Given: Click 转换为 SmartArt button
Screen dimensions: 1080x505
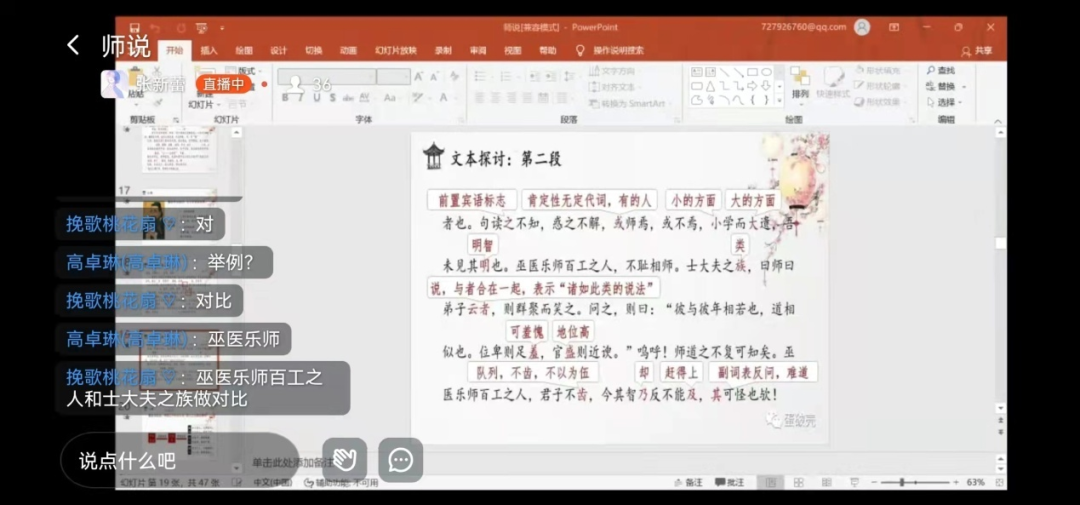Looking at the screenshot, I should [x=628, y=103].
